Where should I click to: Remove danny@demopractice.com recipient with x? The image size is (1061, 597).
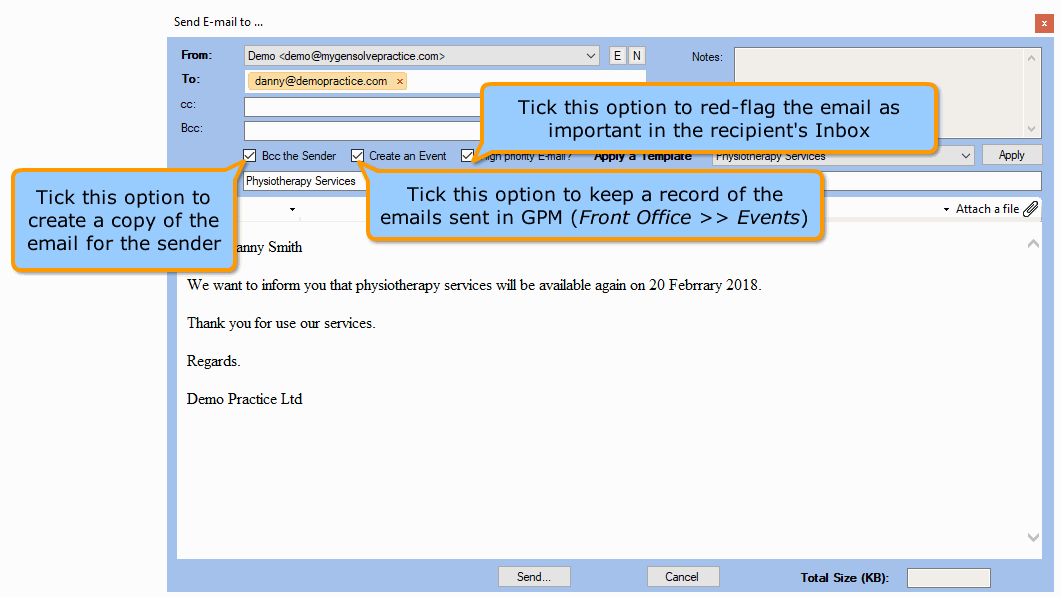point(400,81)
